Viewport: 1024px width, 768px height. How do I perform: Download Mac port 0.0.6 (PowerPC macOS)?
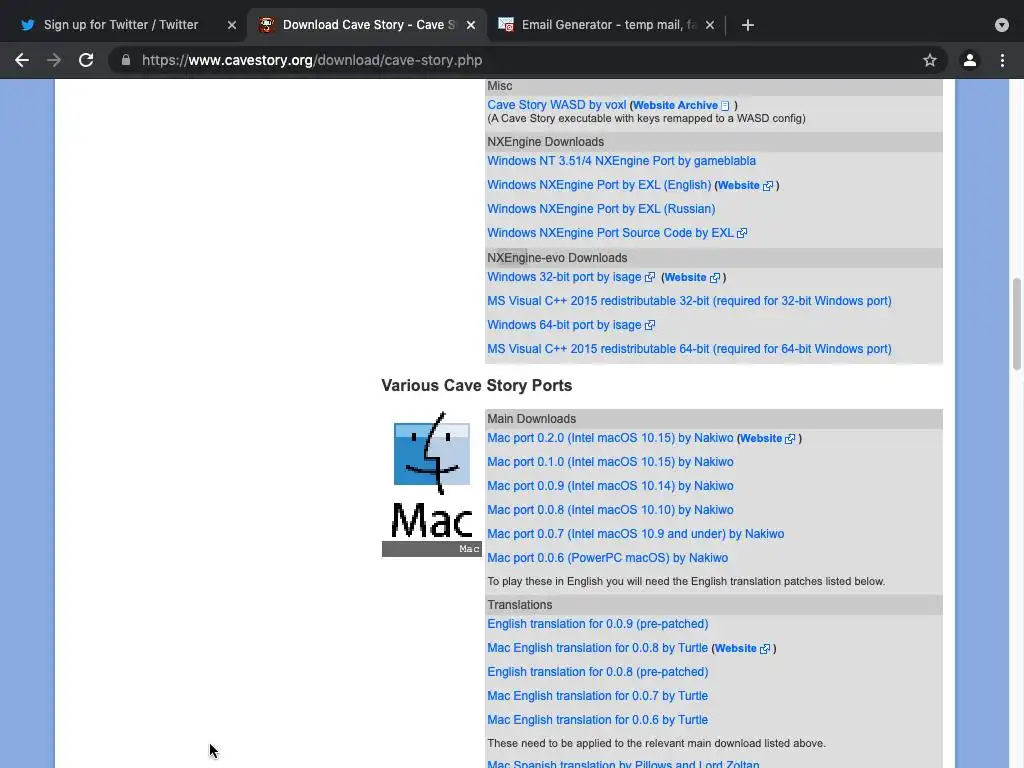pyautogui.click(x=607, y=558)
